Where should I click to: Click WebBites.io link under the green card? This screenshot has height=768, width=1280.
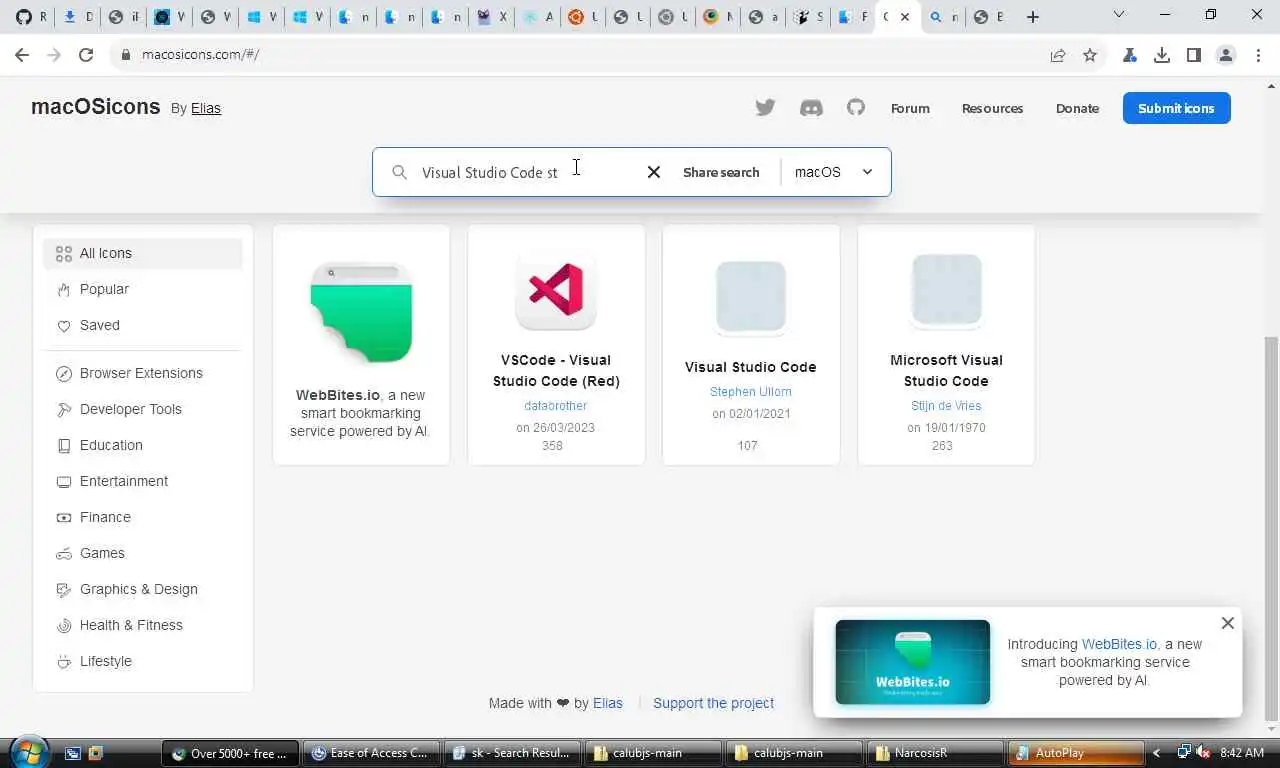click(x=338, y=395)
